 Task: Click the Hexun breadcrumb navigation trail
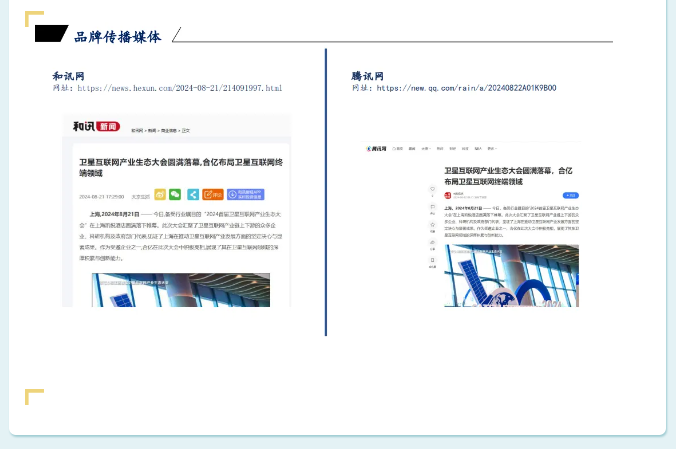click(161, 130)
